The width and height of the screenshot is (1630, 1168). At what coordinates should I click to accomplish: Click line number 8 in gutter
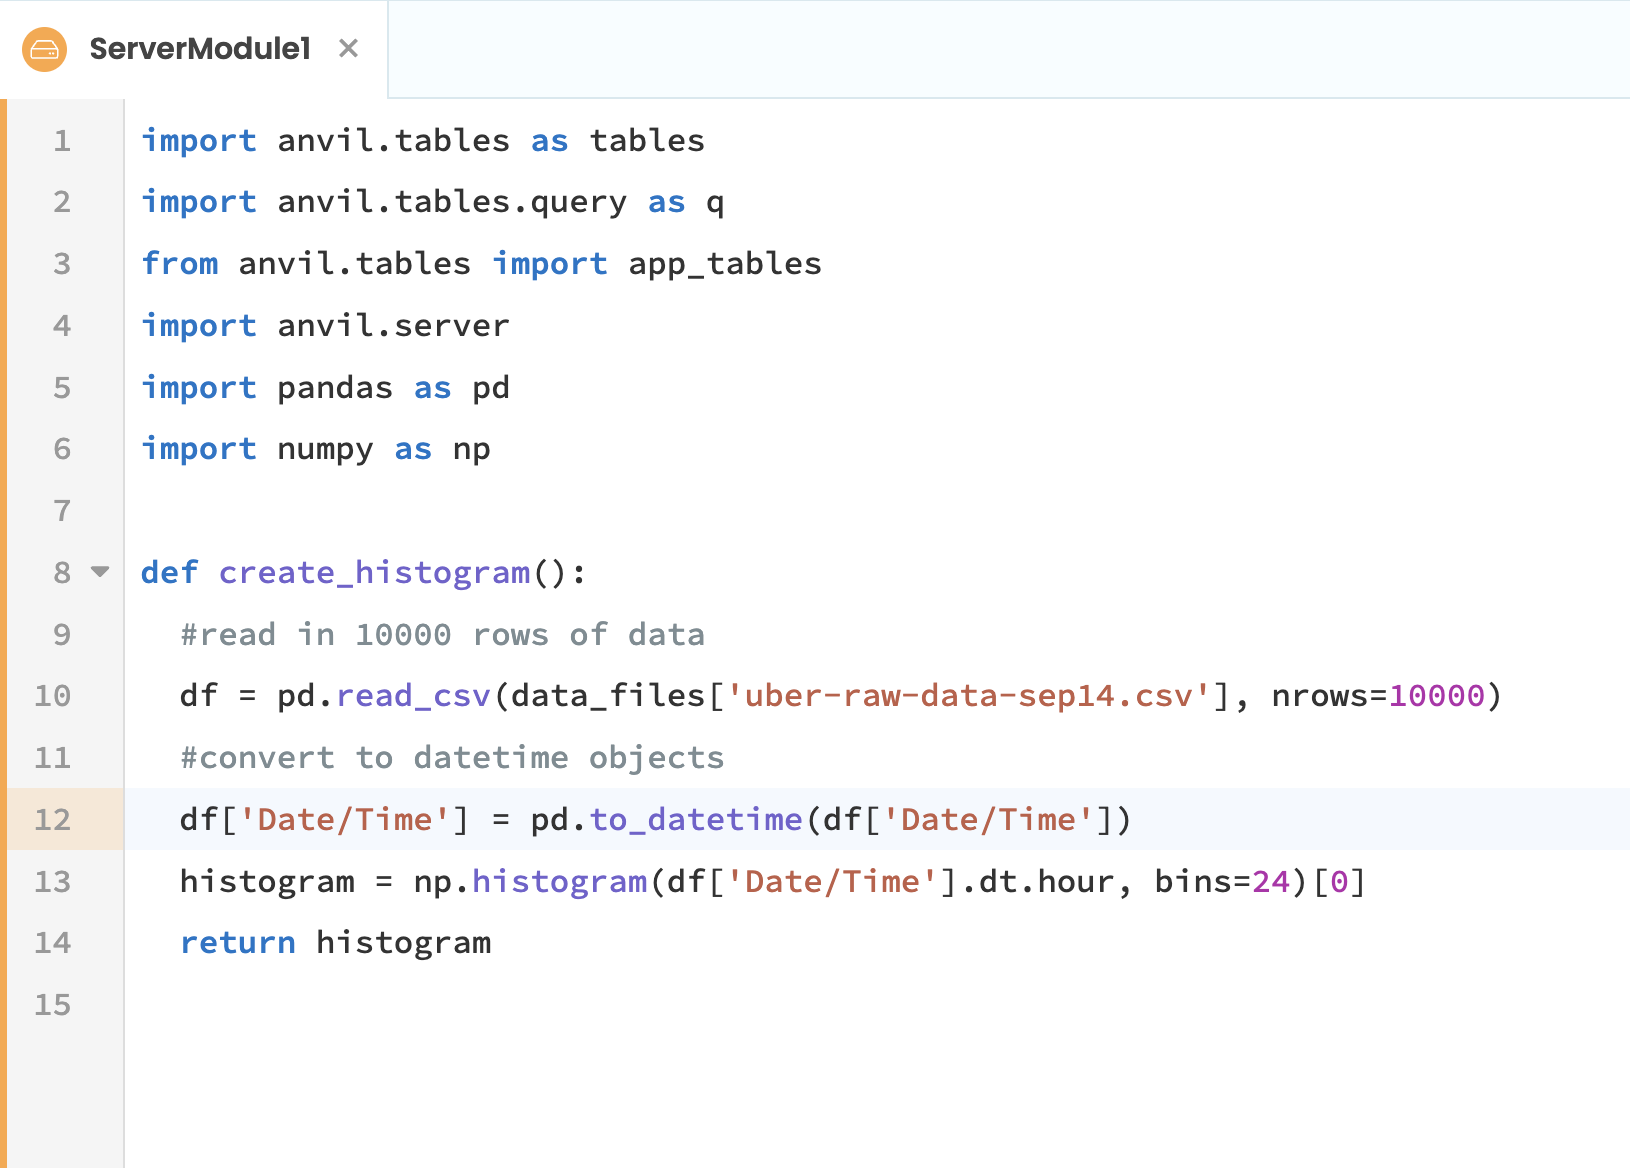click(62, 573)
